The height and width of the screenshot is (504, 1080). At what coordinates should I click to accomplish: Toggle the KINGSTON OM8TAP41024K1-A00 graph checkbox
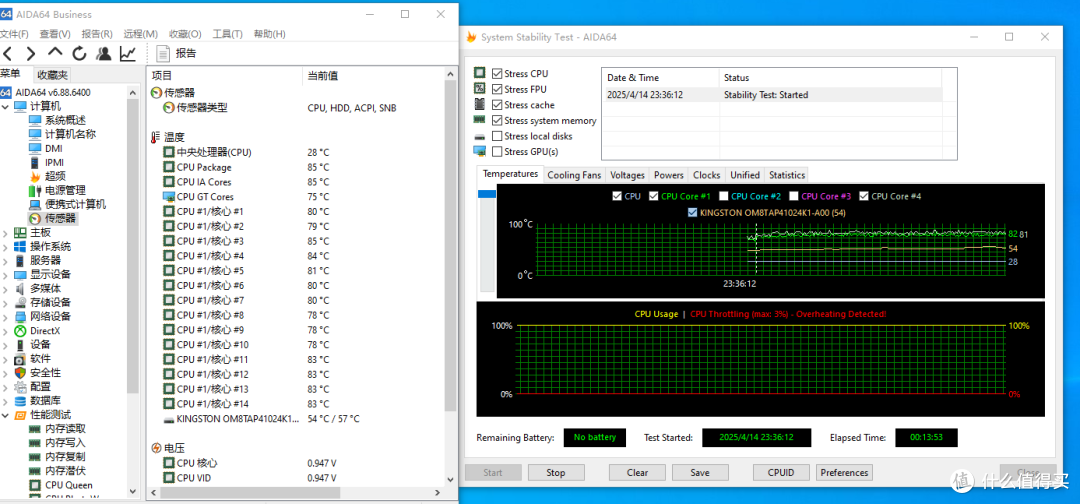pos(692,213)
